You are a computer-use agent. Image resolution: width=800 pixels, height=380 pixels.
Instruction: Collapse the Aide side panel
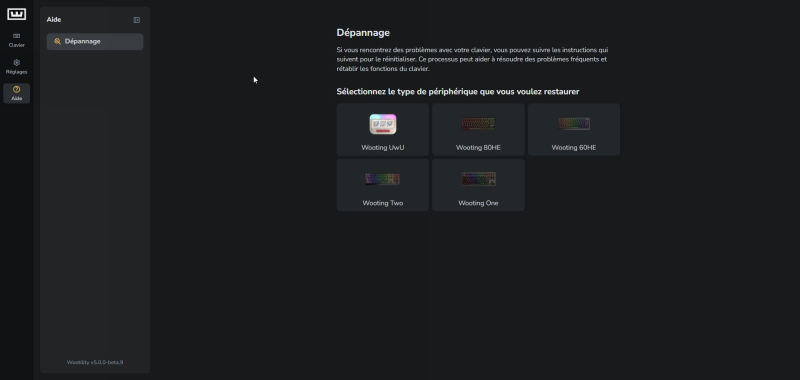tap(137, 20)
